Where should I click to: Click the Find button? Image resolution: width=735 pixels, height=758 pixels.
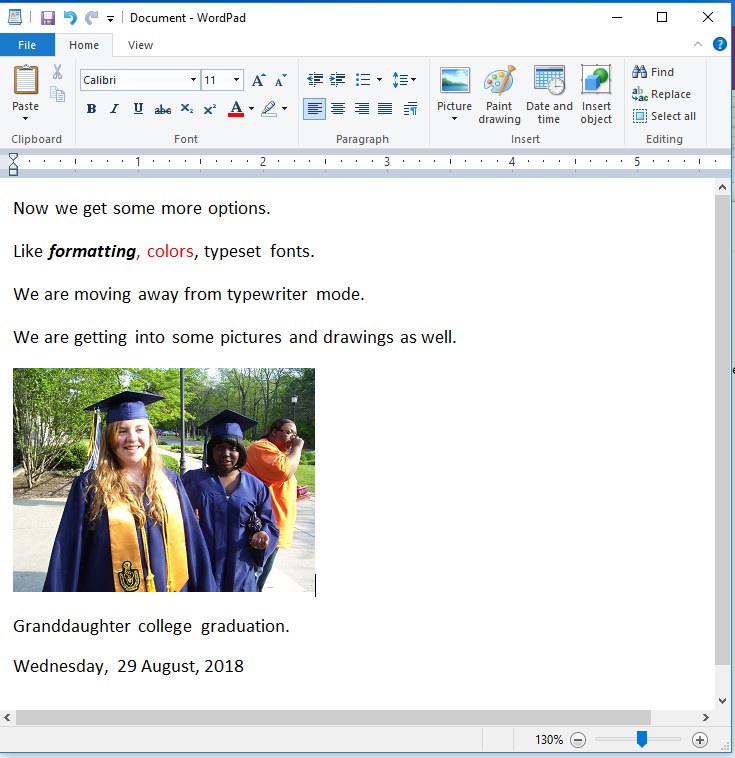coord(653,72)
